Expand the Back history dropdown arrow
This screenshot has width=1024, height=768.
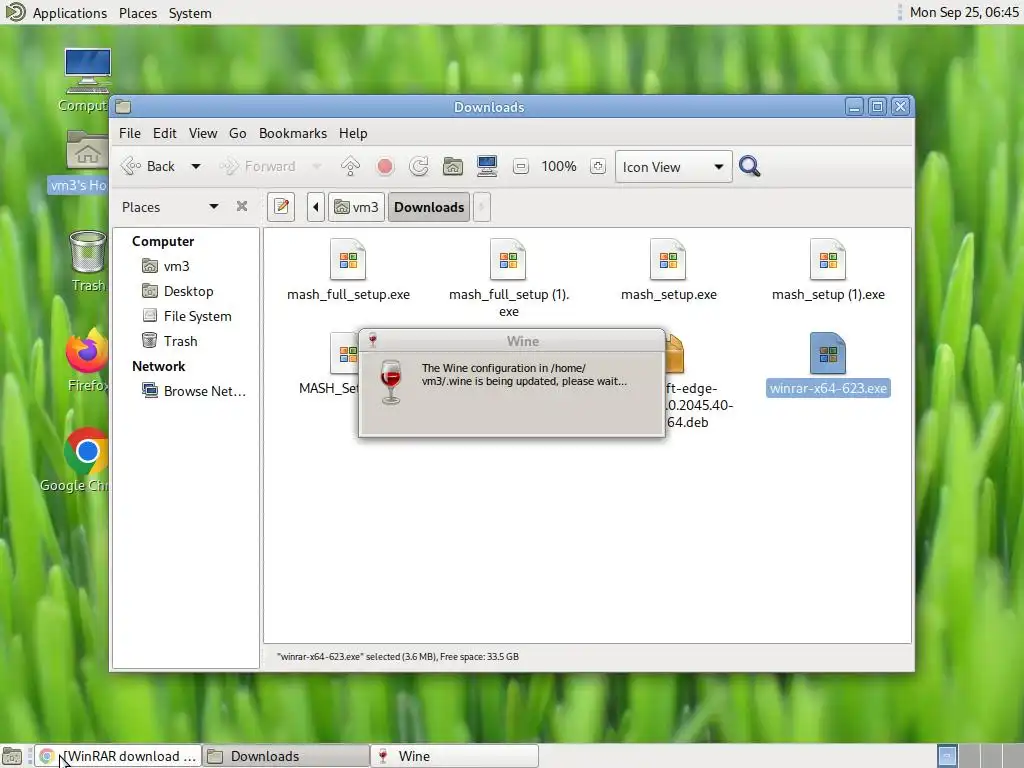tap(195, 167)
